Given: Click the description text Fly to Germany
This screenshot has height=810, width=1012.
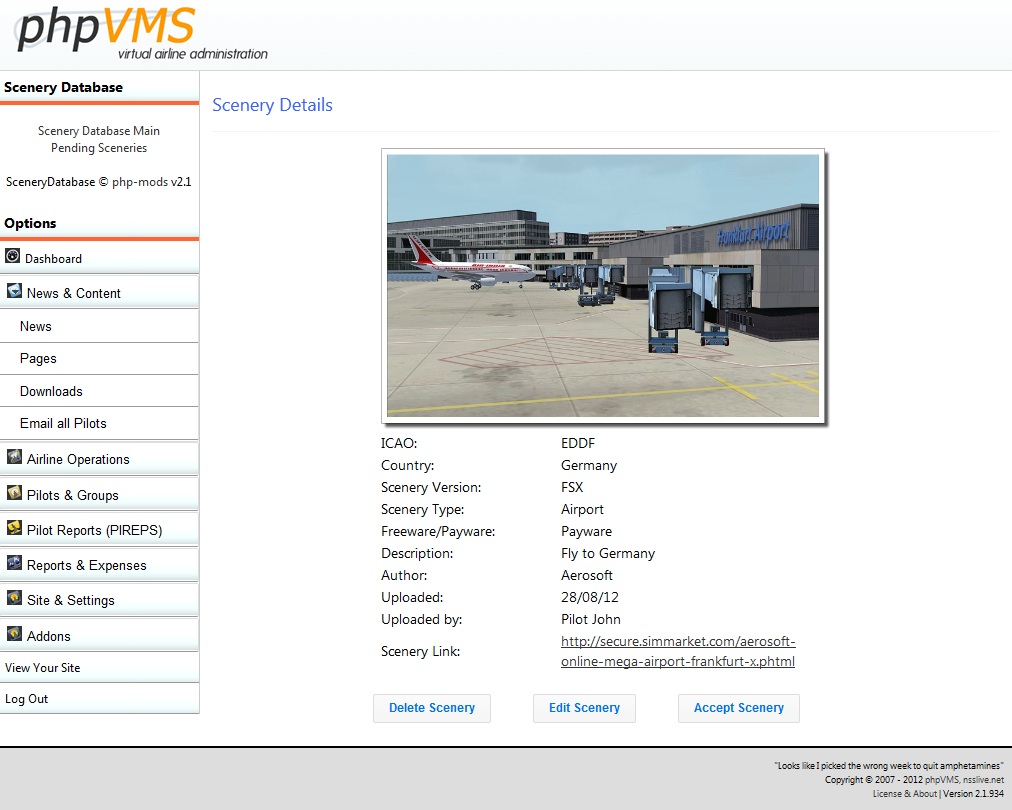Looking at the screenshot, I should [608, 553].
